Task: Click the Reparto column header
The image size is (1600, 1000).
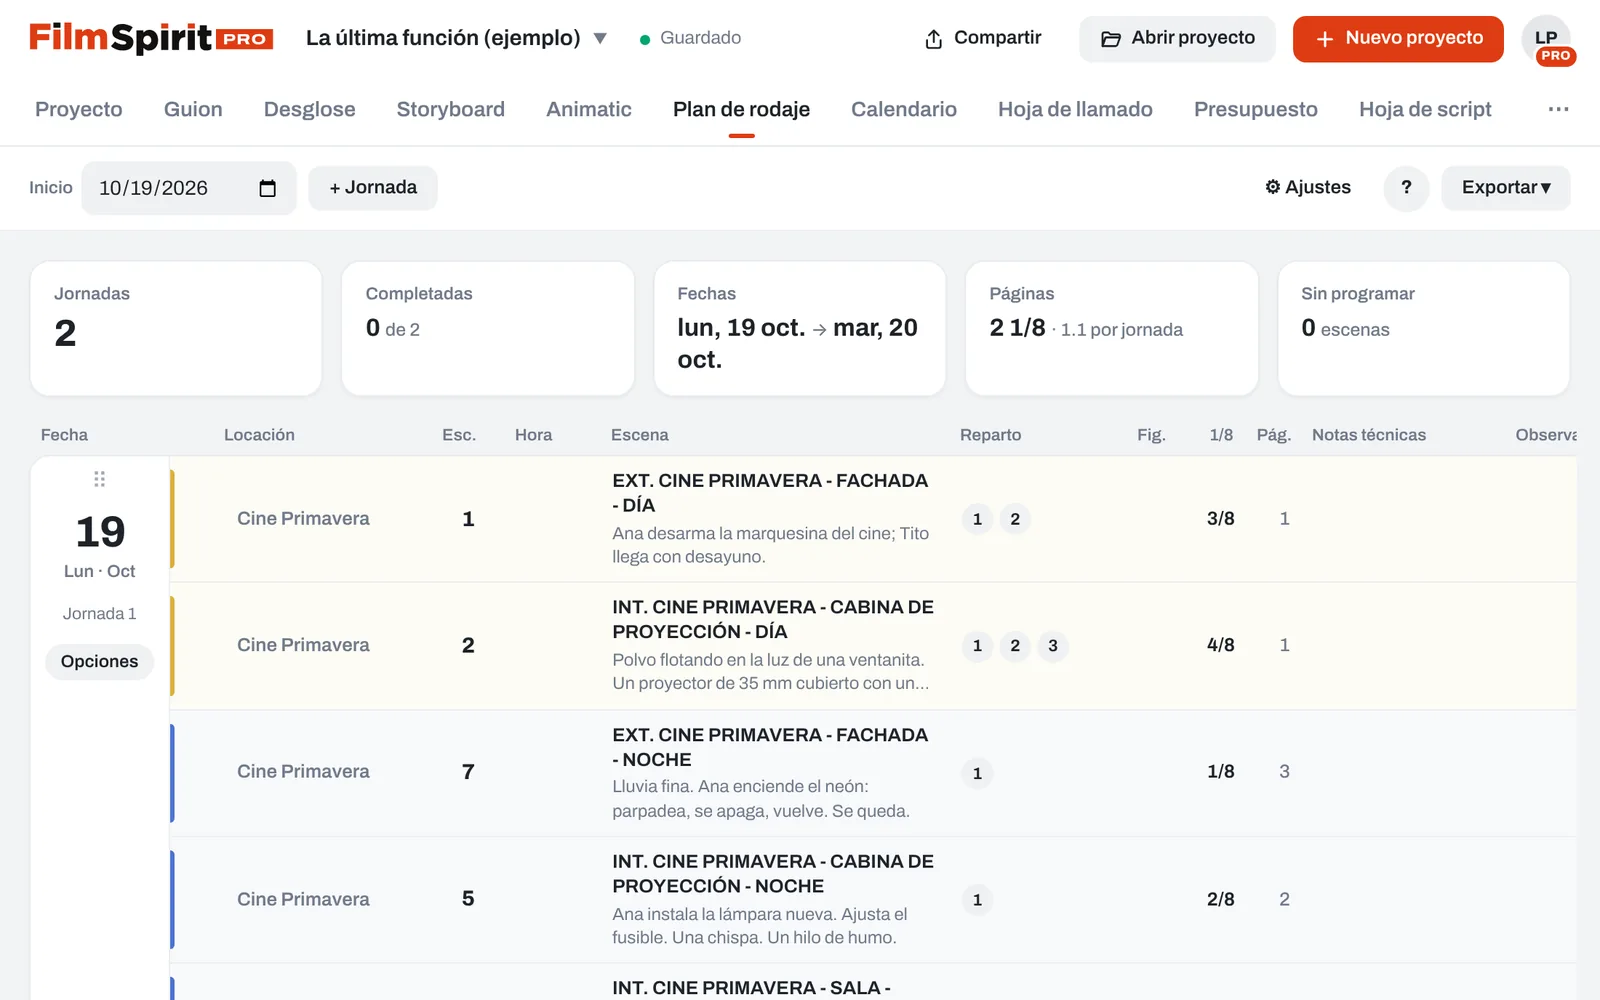Action: coord(990,435)
